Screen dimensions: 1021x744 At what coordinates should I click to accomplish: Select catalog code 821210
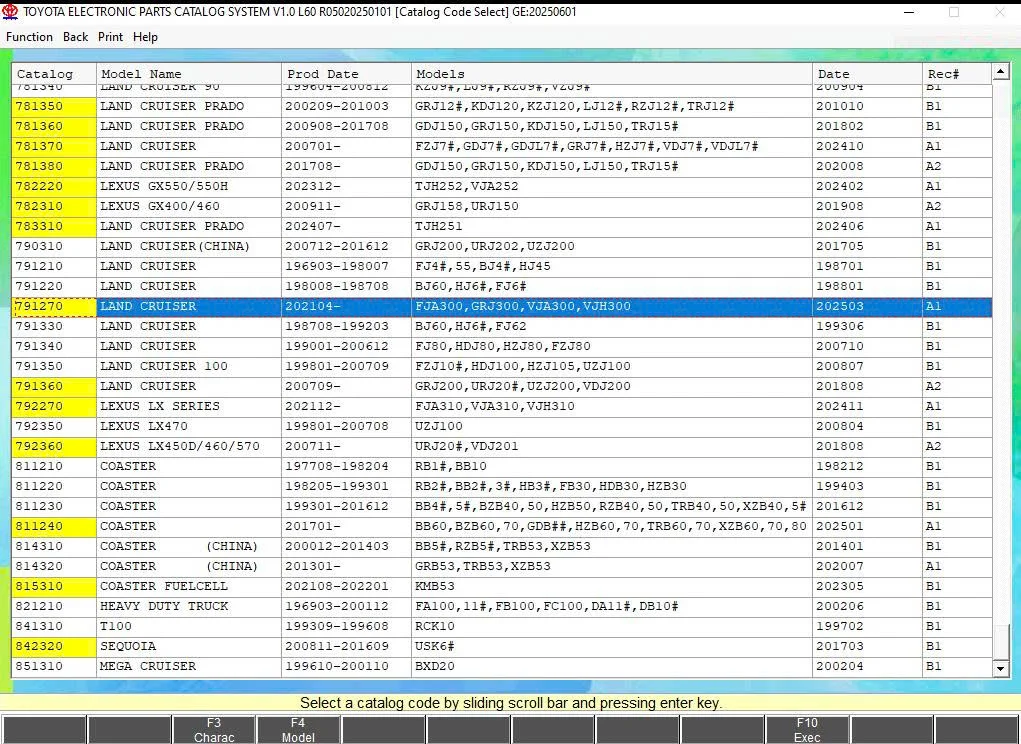tap(54, 607)
